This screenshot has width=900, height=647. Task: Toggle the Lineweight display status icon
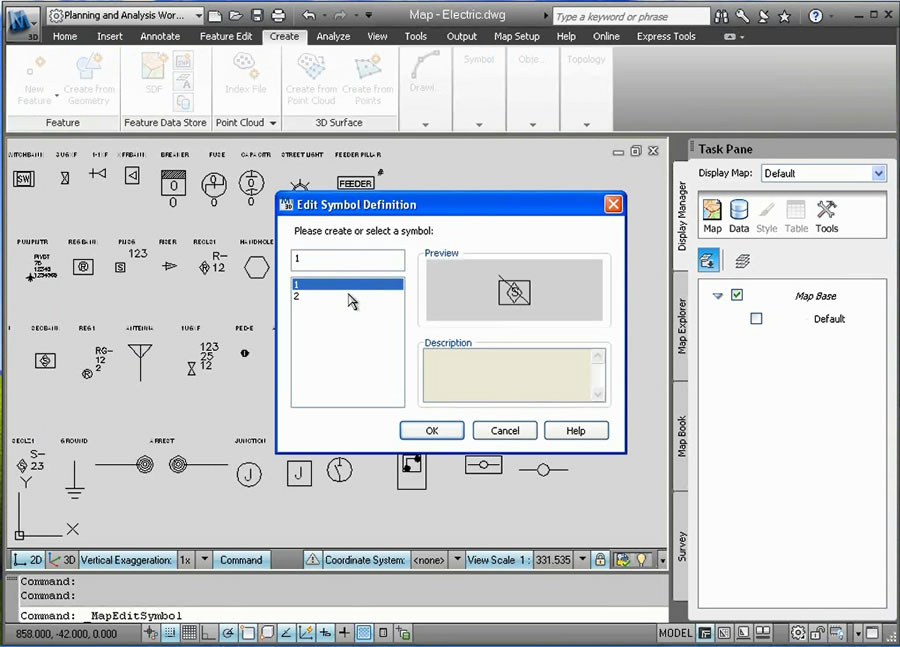[x=344, y=633]
